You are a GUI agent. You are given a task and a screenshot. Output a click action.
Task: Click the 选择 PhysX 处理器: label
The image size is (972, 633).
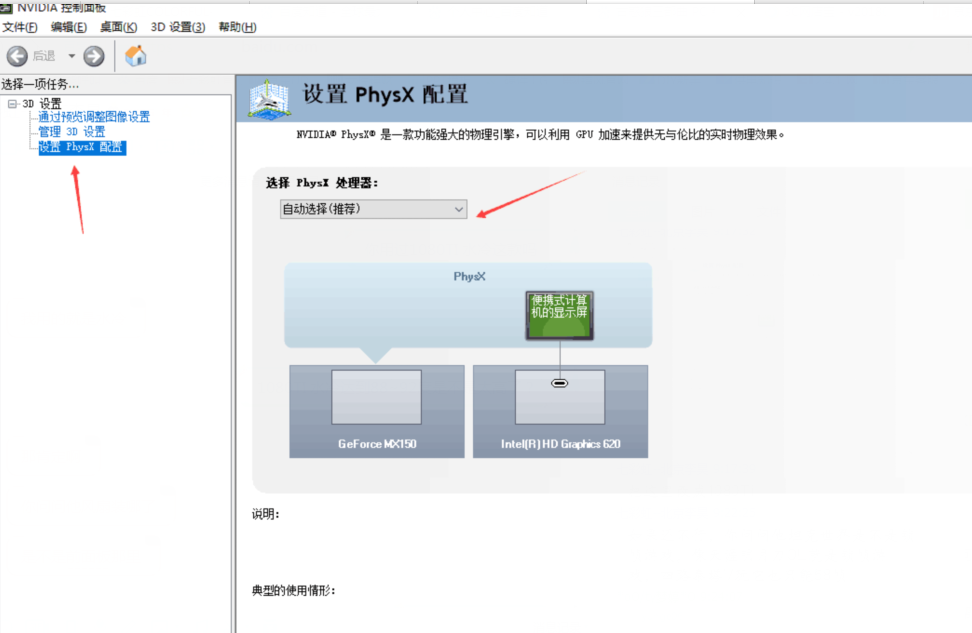[x=322, y=183]
